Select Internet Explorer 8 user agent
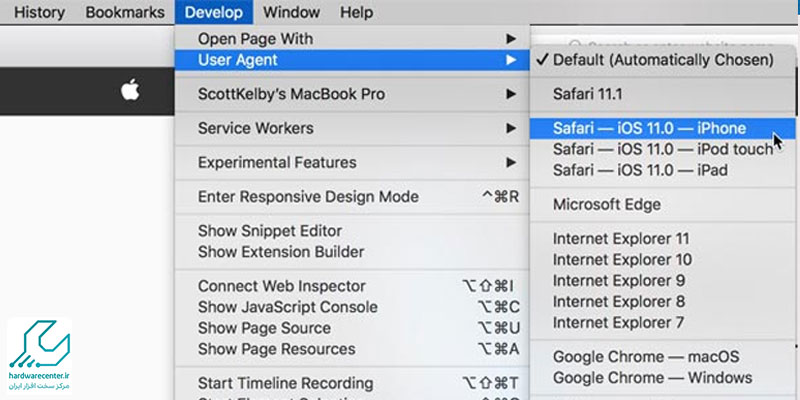Image resolution: width=800 pixels, height=400 pixels. [662, 302]
